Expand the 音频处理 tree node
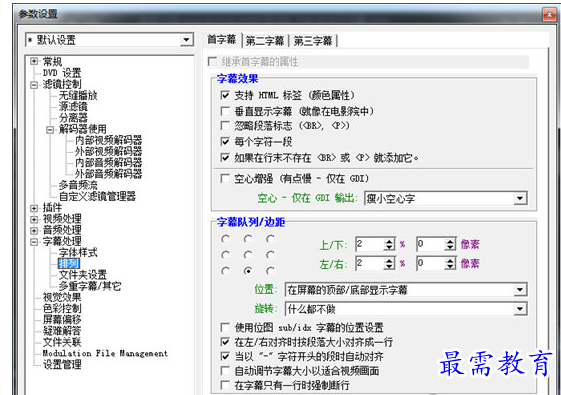The width and height of the screenshot is (561, 395). coord(34,230)
